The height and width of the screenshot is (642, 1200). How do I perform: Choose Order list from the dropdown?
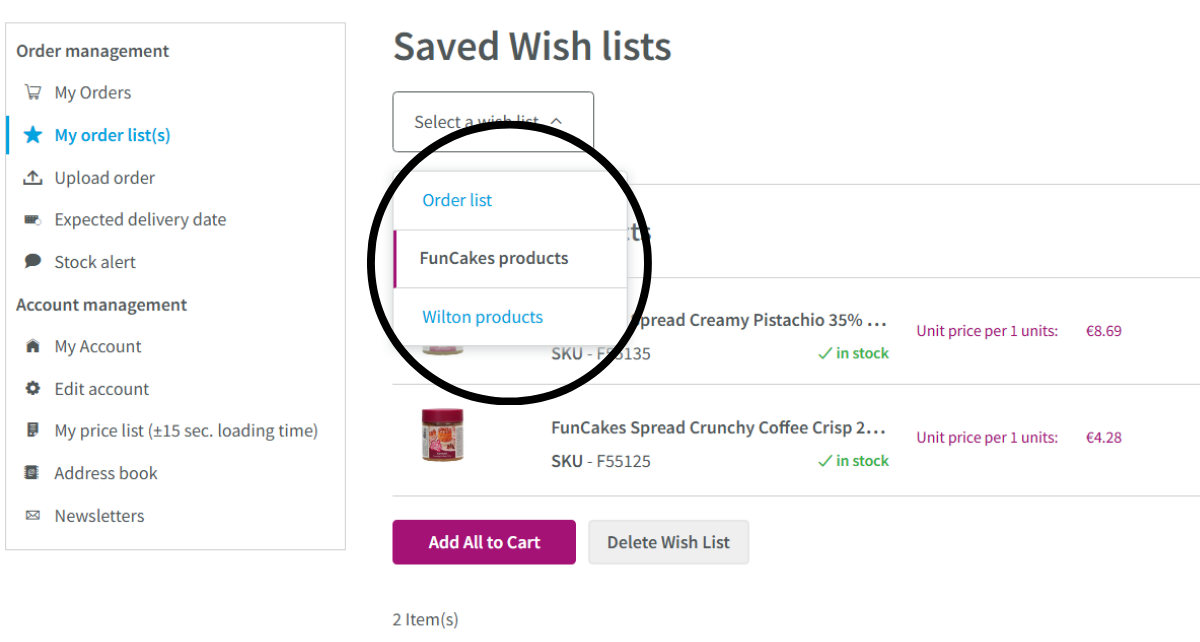pos(457,201)
